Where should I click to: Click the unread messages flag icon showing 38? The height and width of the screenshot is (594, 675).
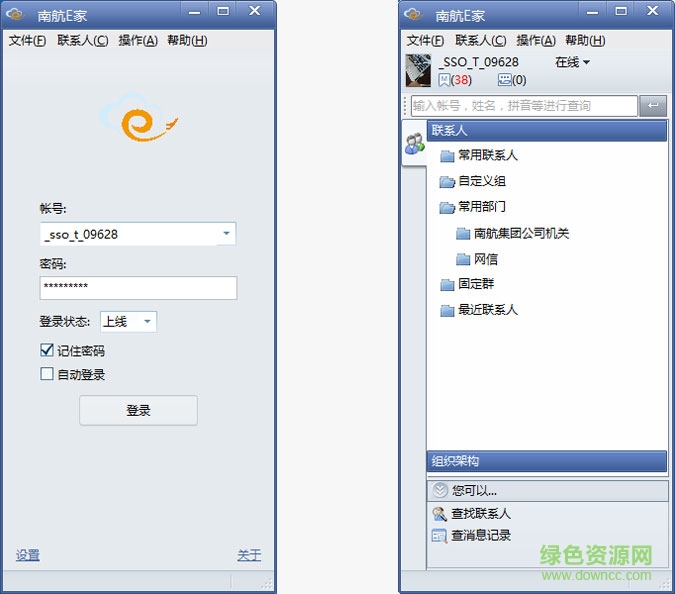pyautogui.click(x=444, y=80)
